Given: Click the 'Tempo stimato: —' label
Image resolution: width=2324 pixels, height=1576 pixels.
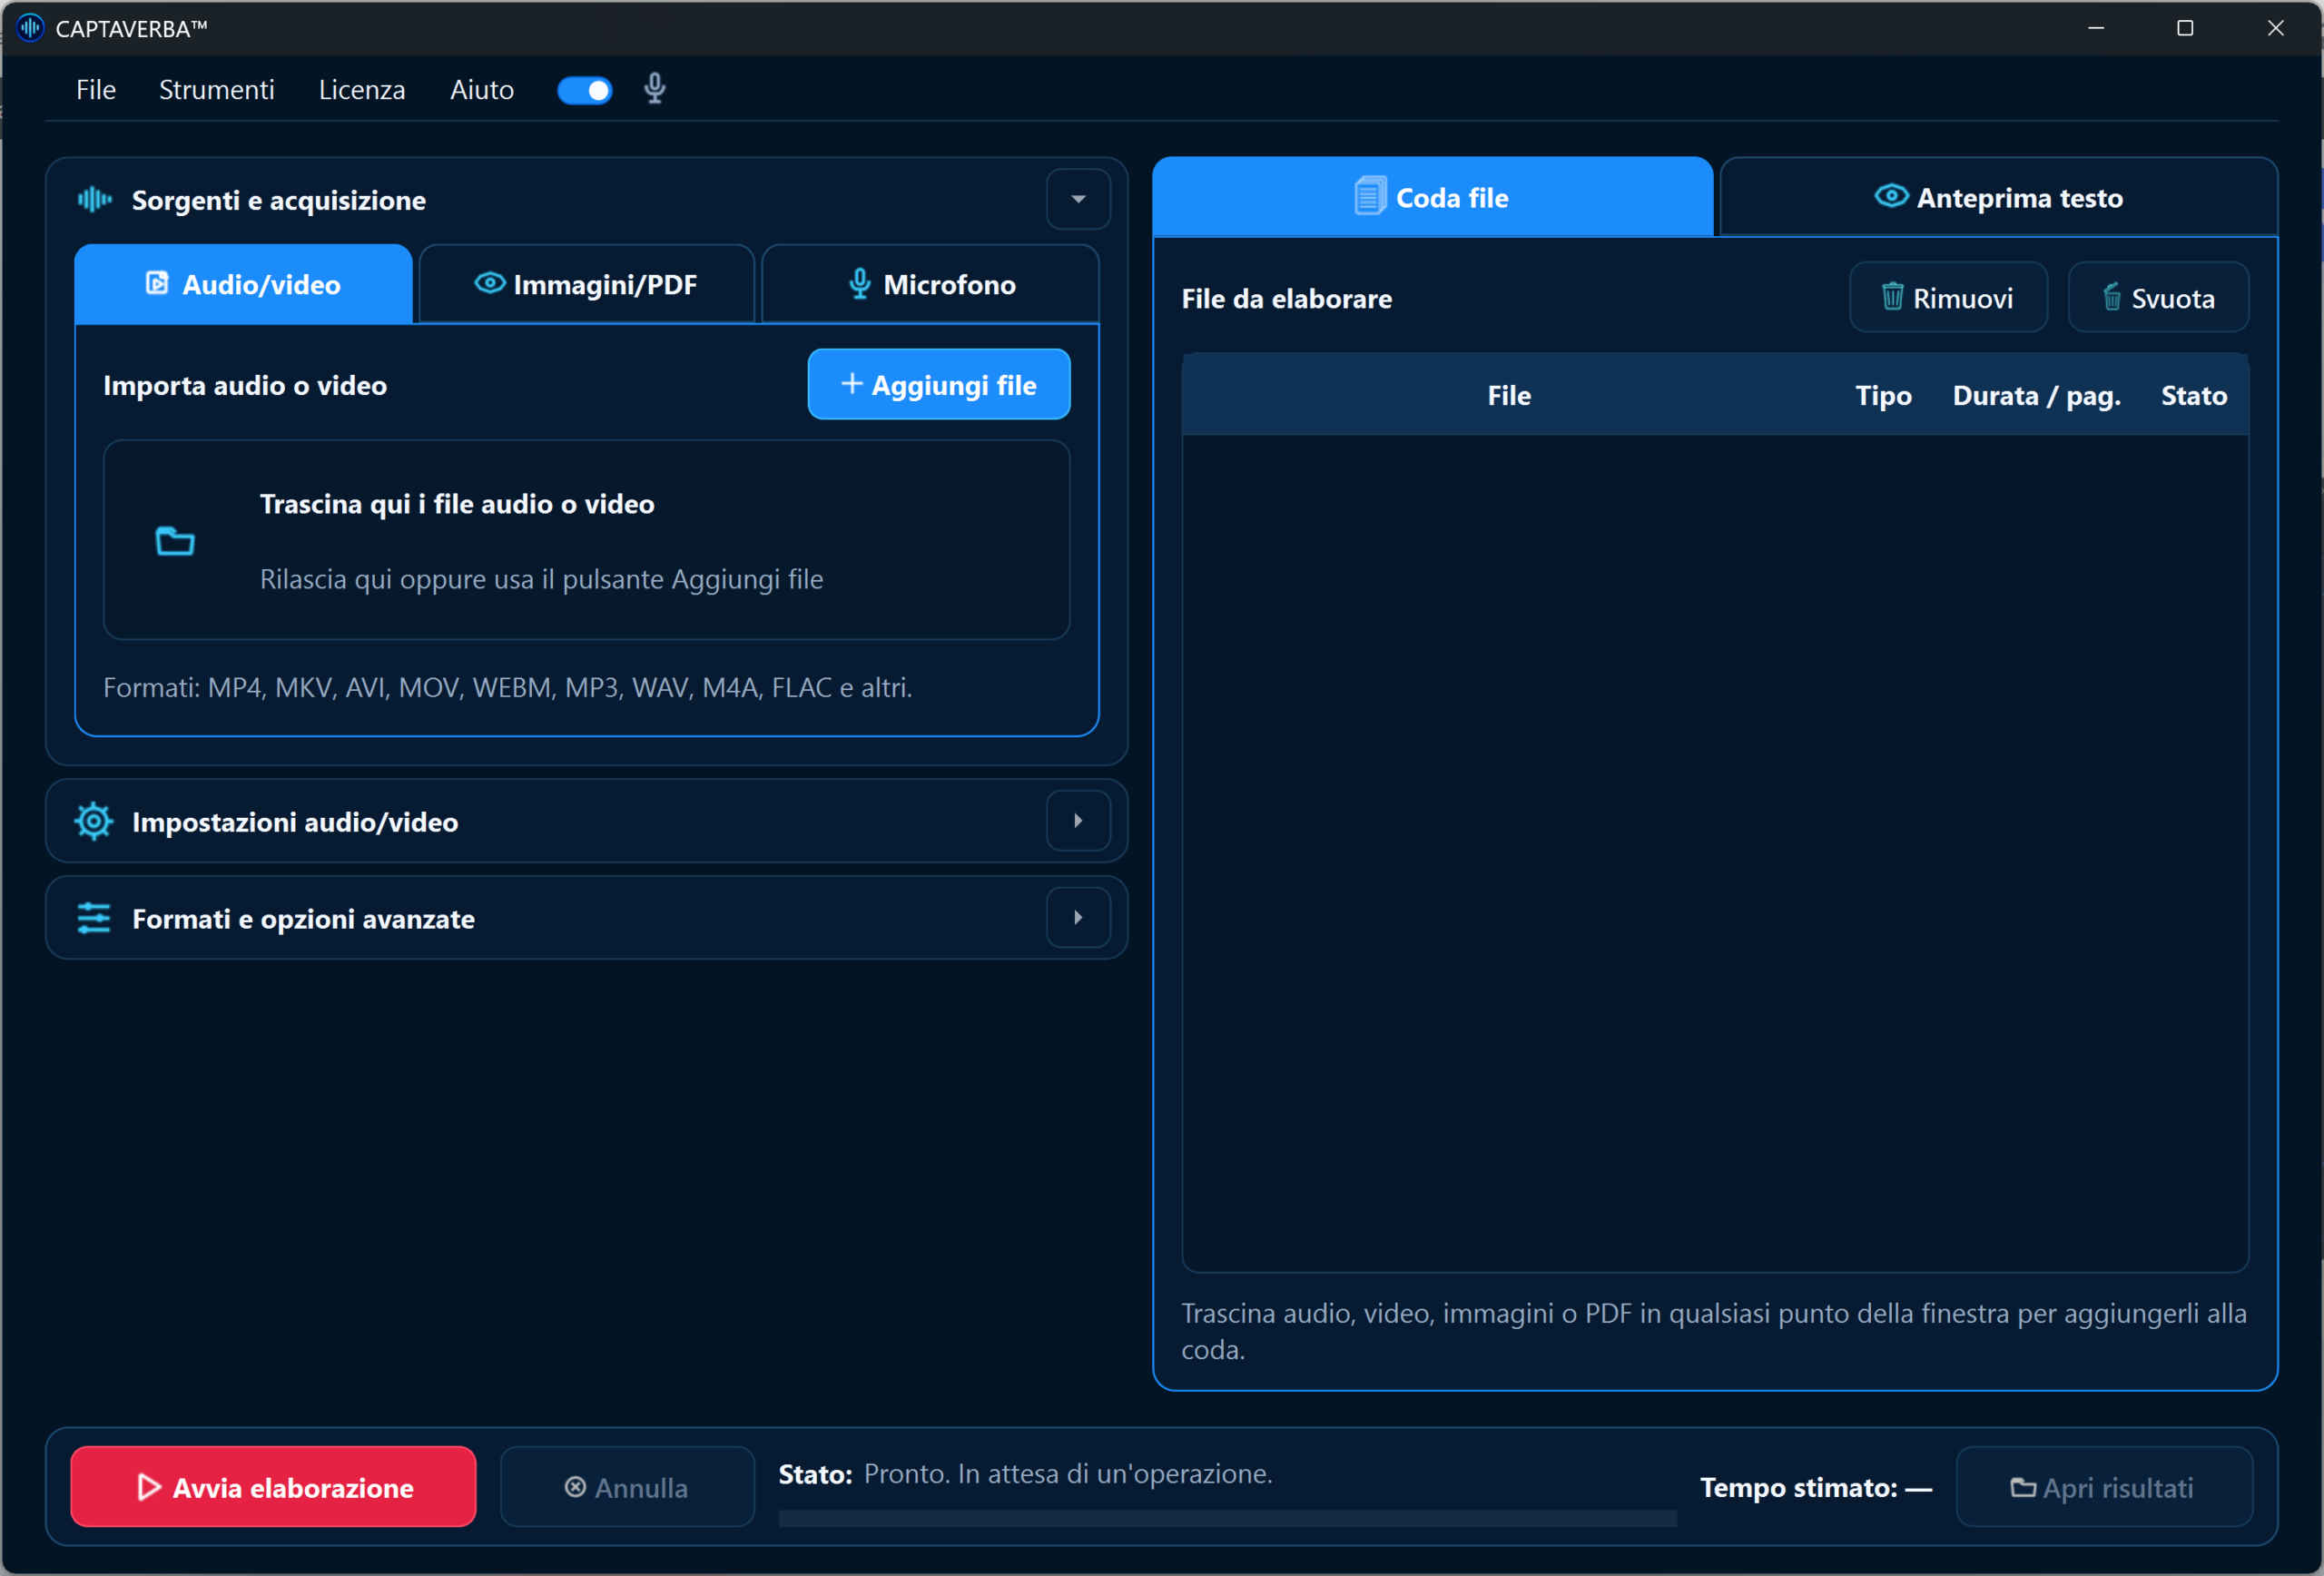Looking at the screenshot, I should coord(1816,1487).
